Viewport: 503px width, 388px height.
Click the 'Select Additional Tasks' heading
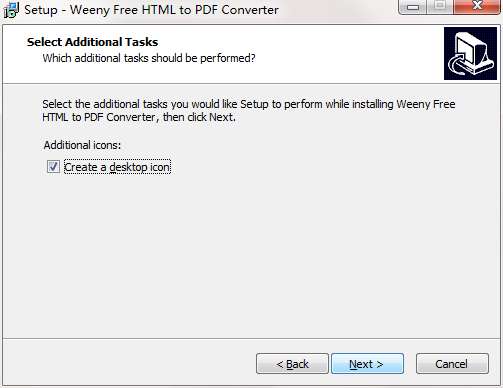(92, 42)
